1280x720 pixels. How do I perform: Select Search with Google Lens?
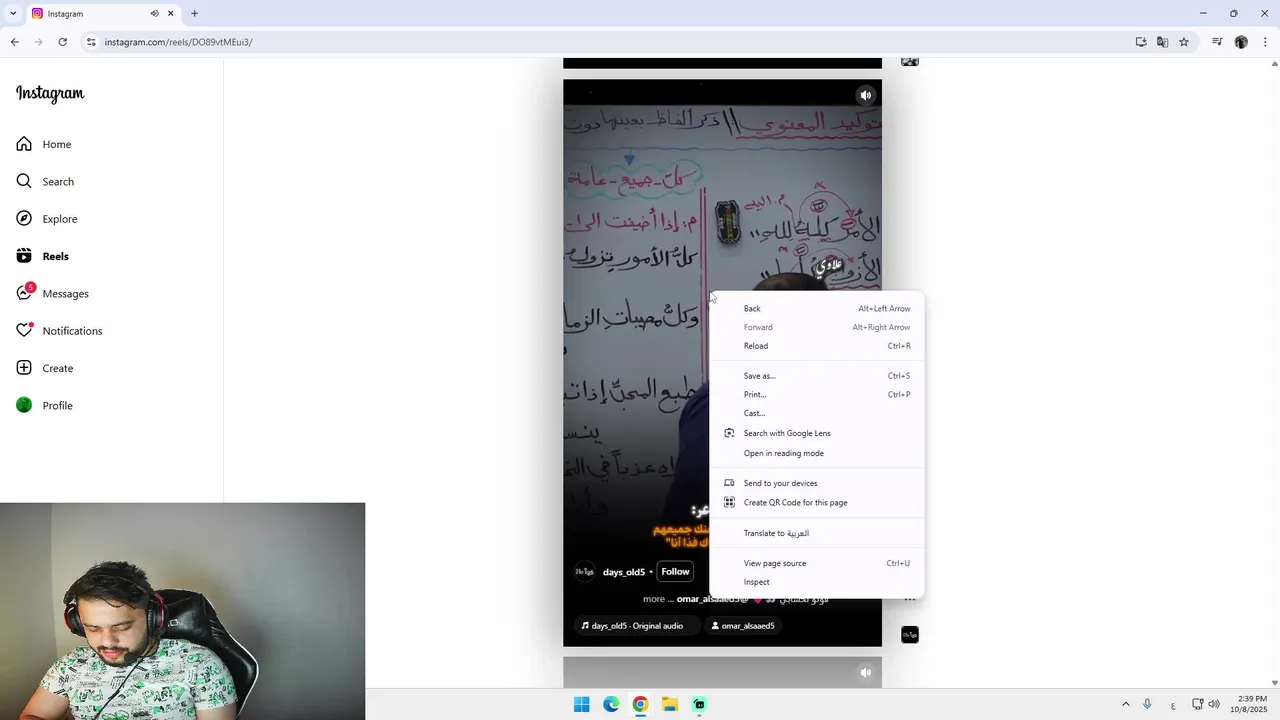817,433
